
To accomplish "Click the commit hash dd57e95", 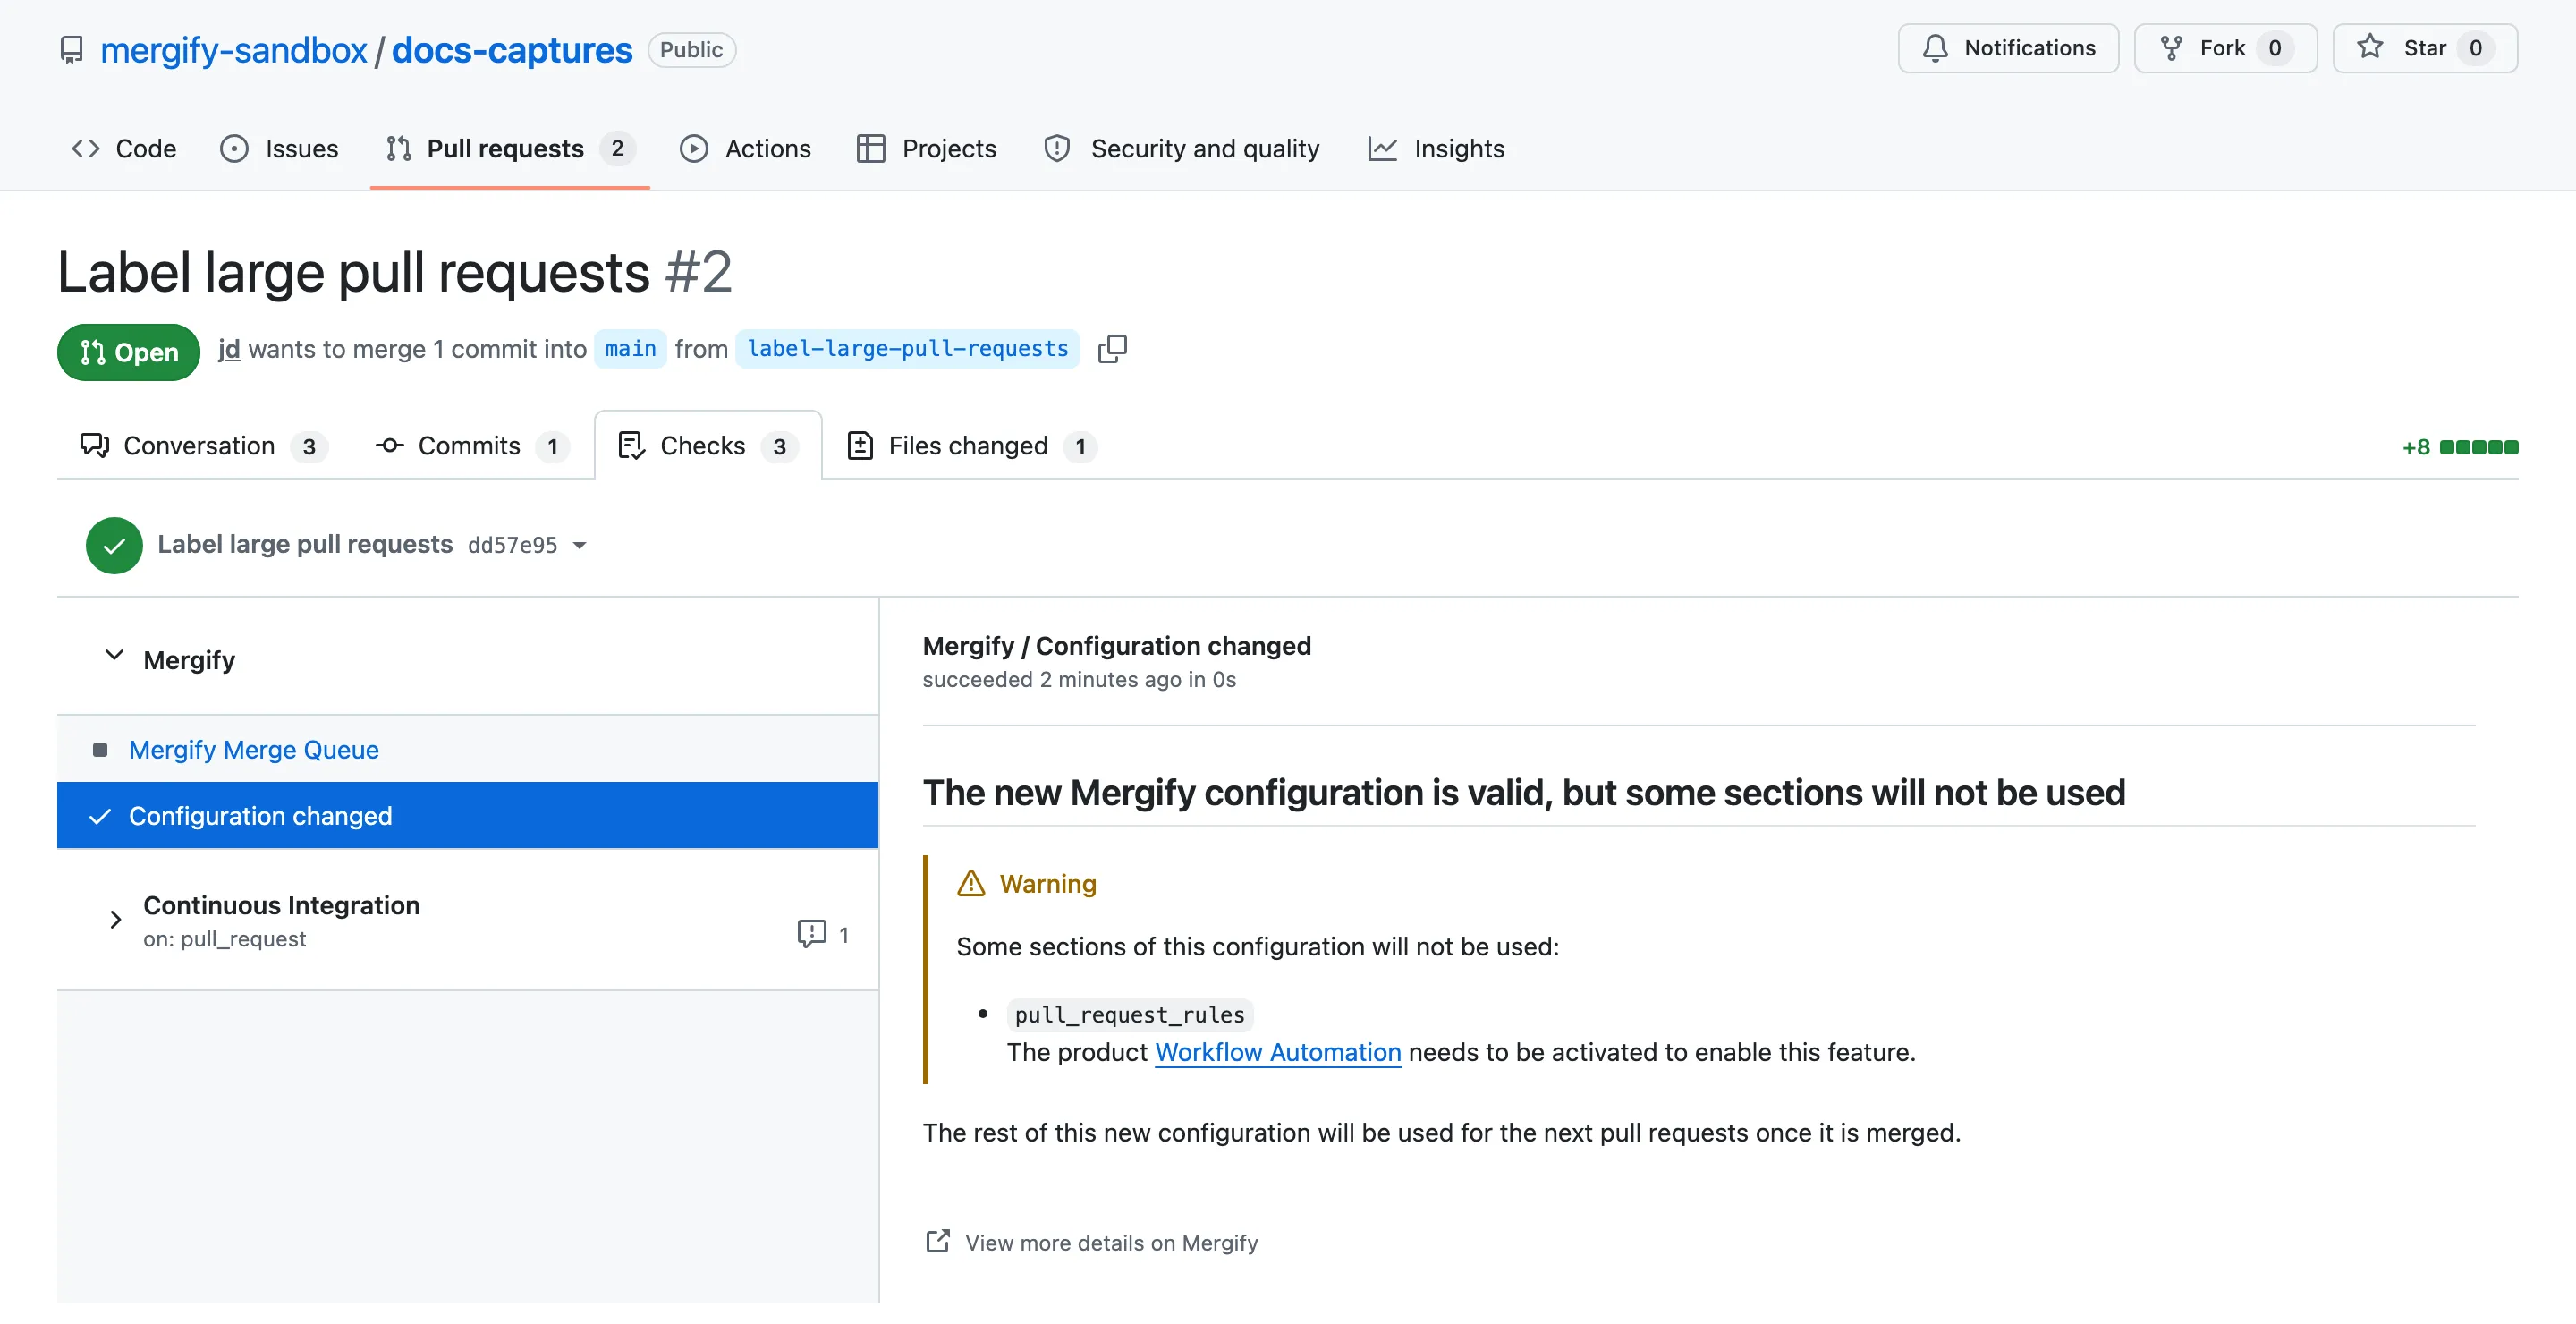I will (512, 545).
